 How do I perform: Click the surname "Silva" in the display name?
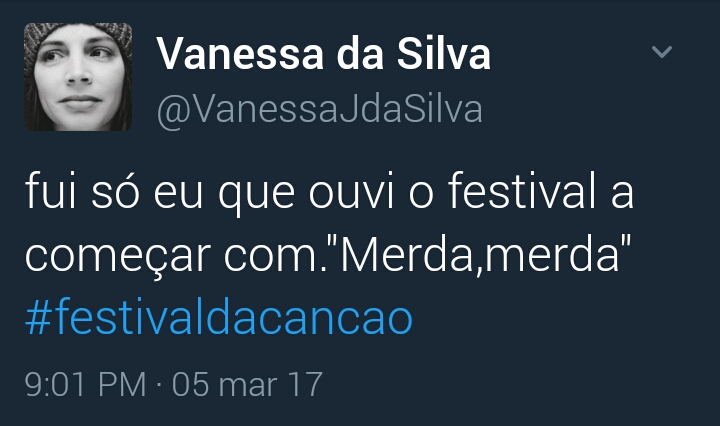click(x=444, y=54)
